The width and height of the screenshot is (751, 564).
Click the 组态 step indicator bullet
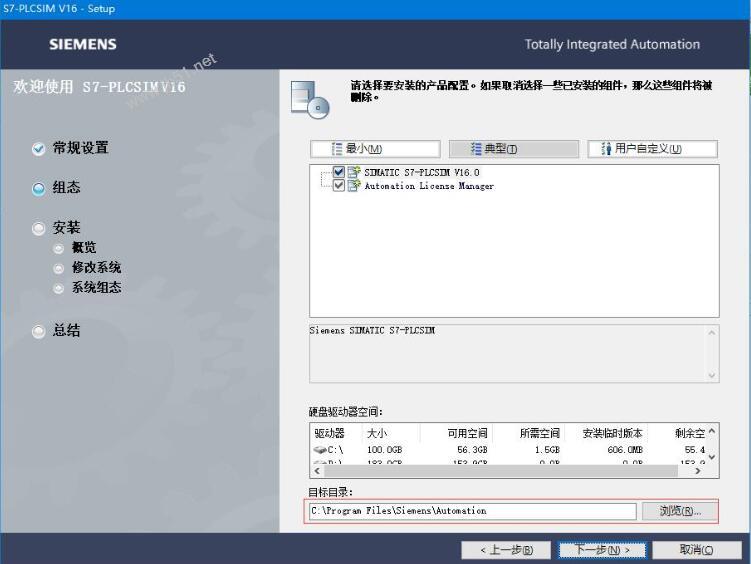pyautogui.click(x=38, y=189)
